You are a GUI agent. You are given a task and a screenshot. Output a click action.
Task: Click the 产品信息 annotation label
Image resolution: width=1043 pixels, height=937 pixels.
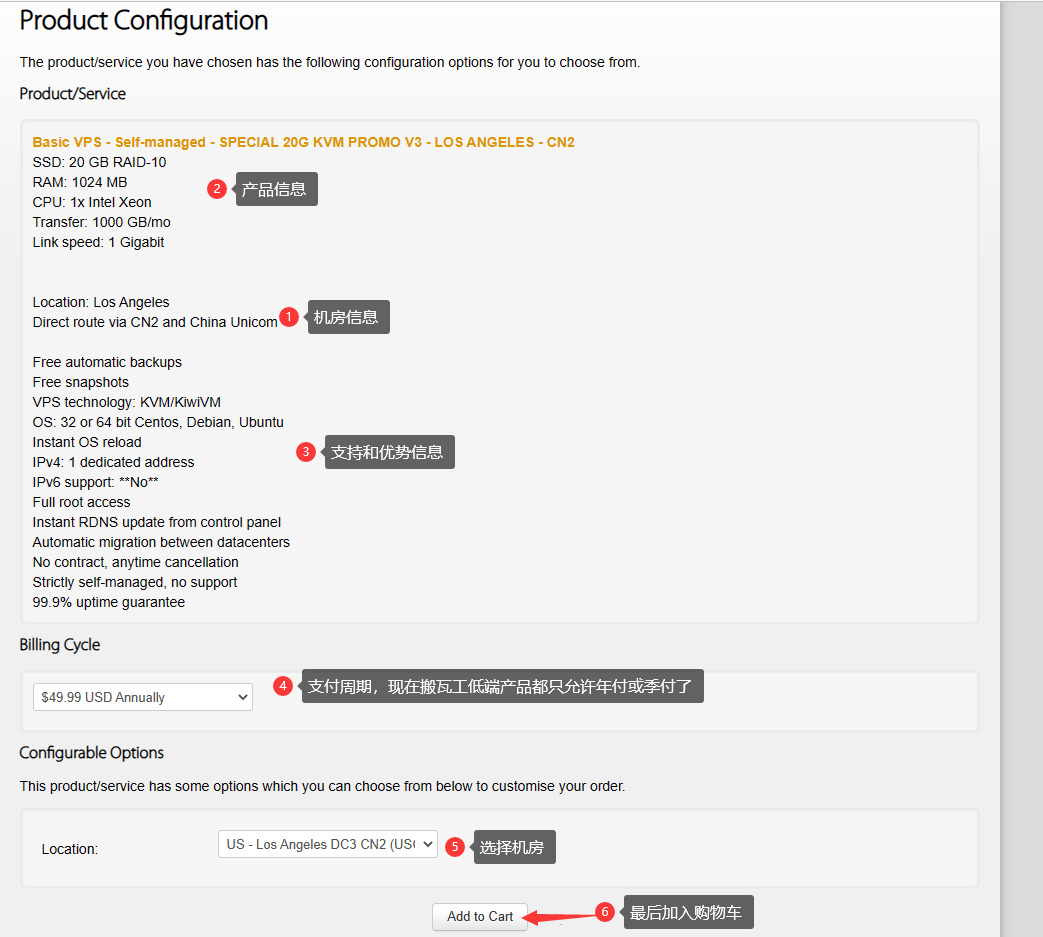coord(276,189)
